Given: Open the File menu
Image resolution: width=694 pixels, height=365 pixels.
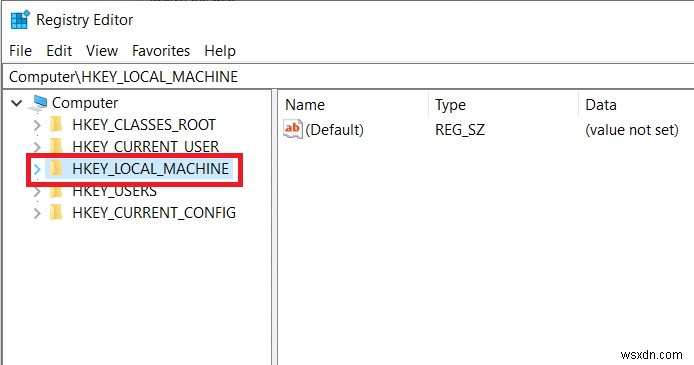Looking at the screenshot, I should click(x=20, y=51).
